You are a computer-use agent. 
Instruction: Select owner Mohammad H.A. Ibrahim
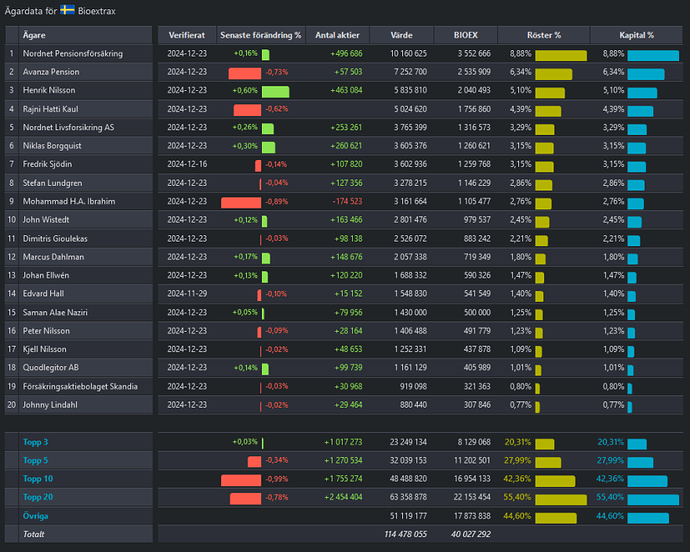(69, 201)
